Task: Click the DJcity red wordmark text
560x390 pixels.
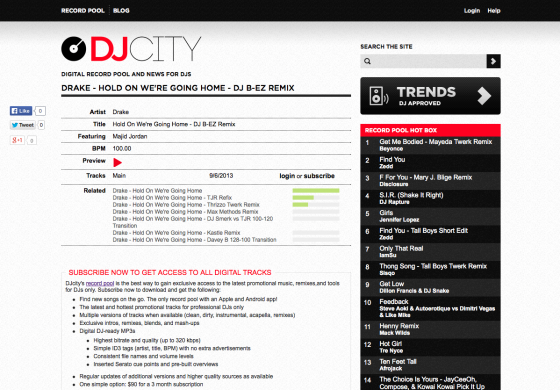Action: click(109, 49)
